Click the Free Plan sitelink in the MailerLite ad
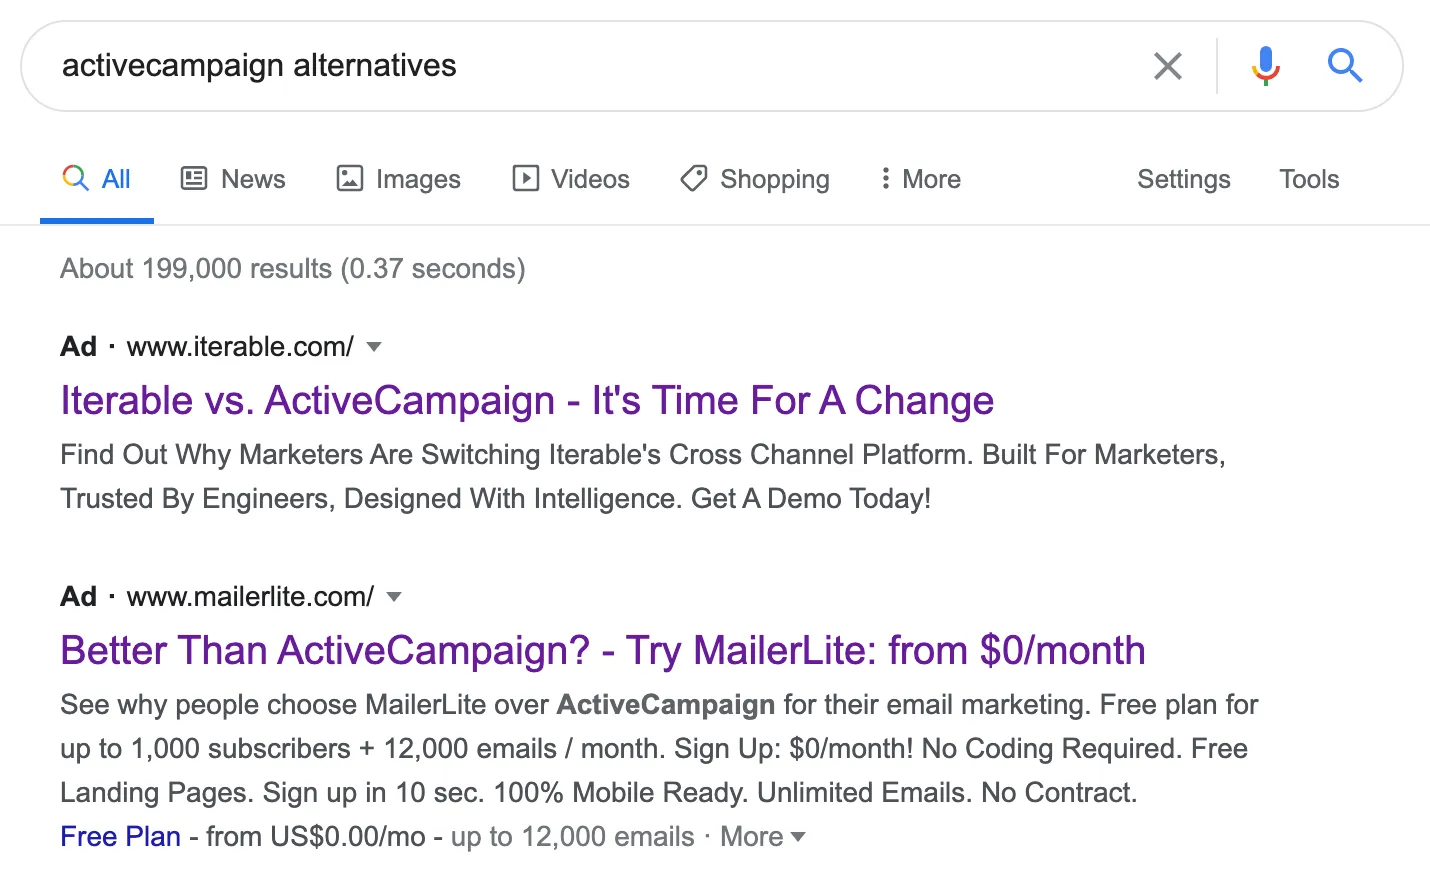 pos(120,836)
